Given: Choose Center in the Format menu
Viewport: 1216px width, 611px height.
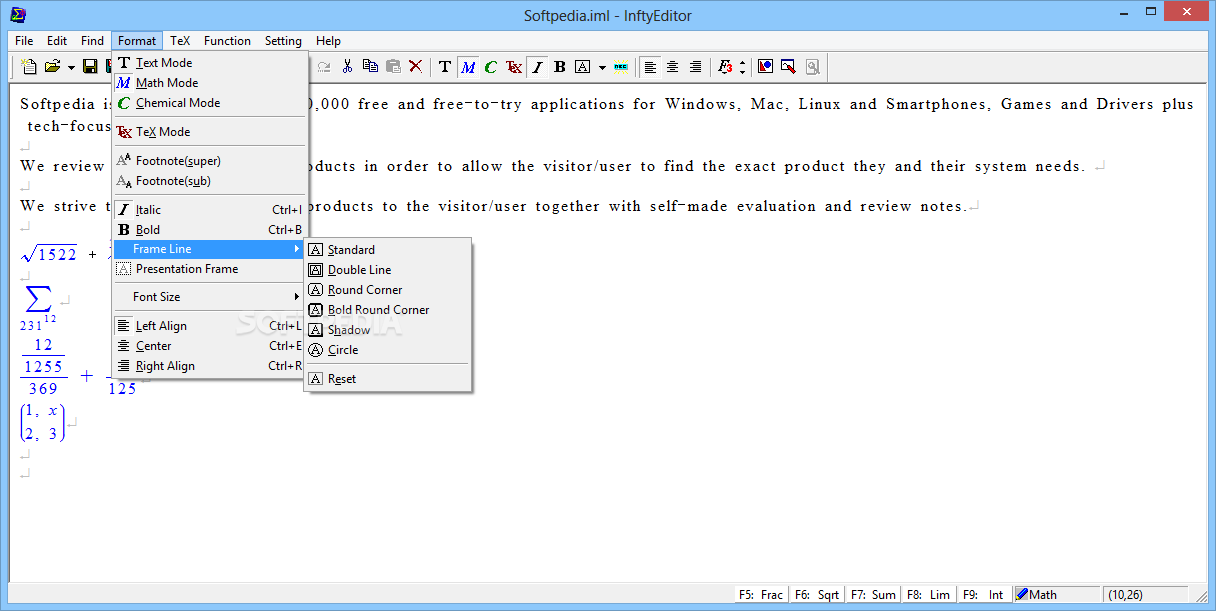Looking at the screenshot, I should [209, 346].
